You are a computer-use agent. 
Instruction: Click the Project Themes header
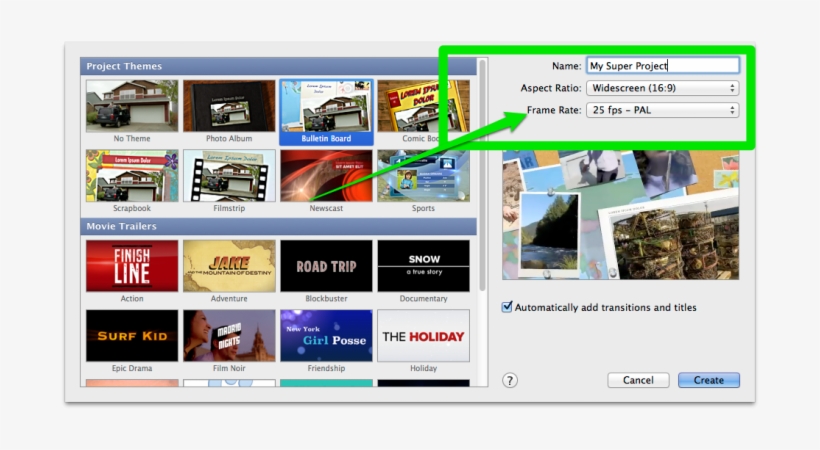pos(278,66)
